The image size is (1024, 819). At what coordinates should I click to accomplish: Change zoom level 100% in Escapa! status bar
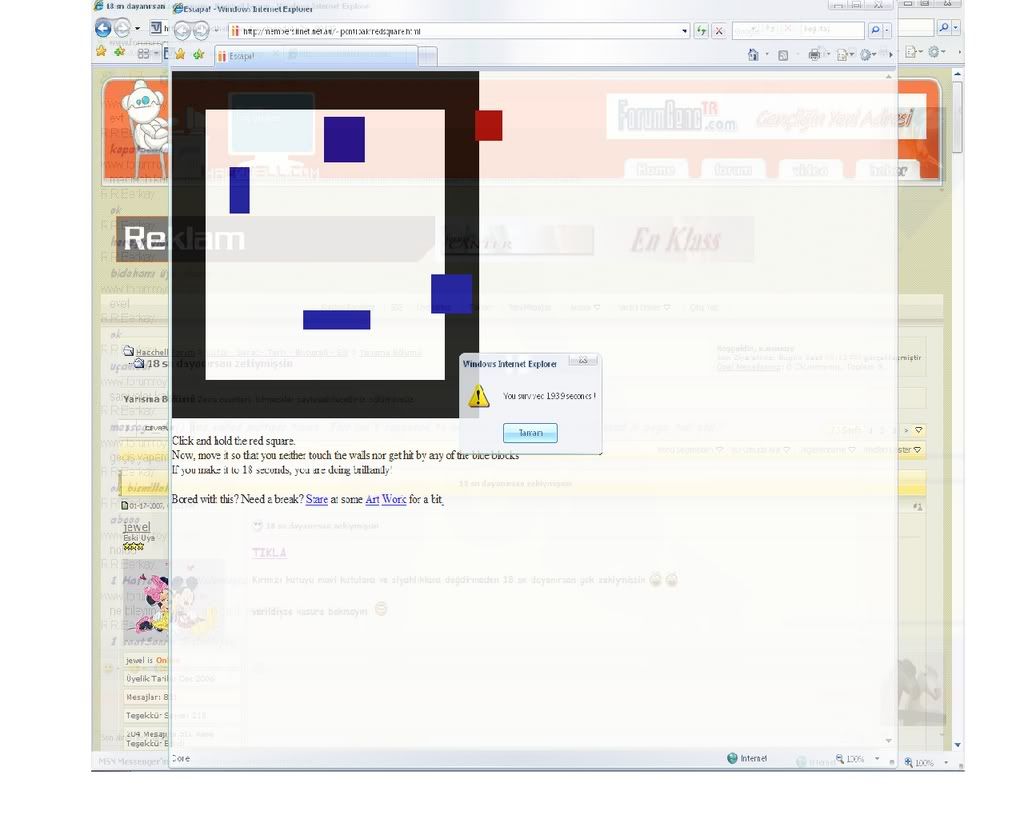click(x=855, y=759)
